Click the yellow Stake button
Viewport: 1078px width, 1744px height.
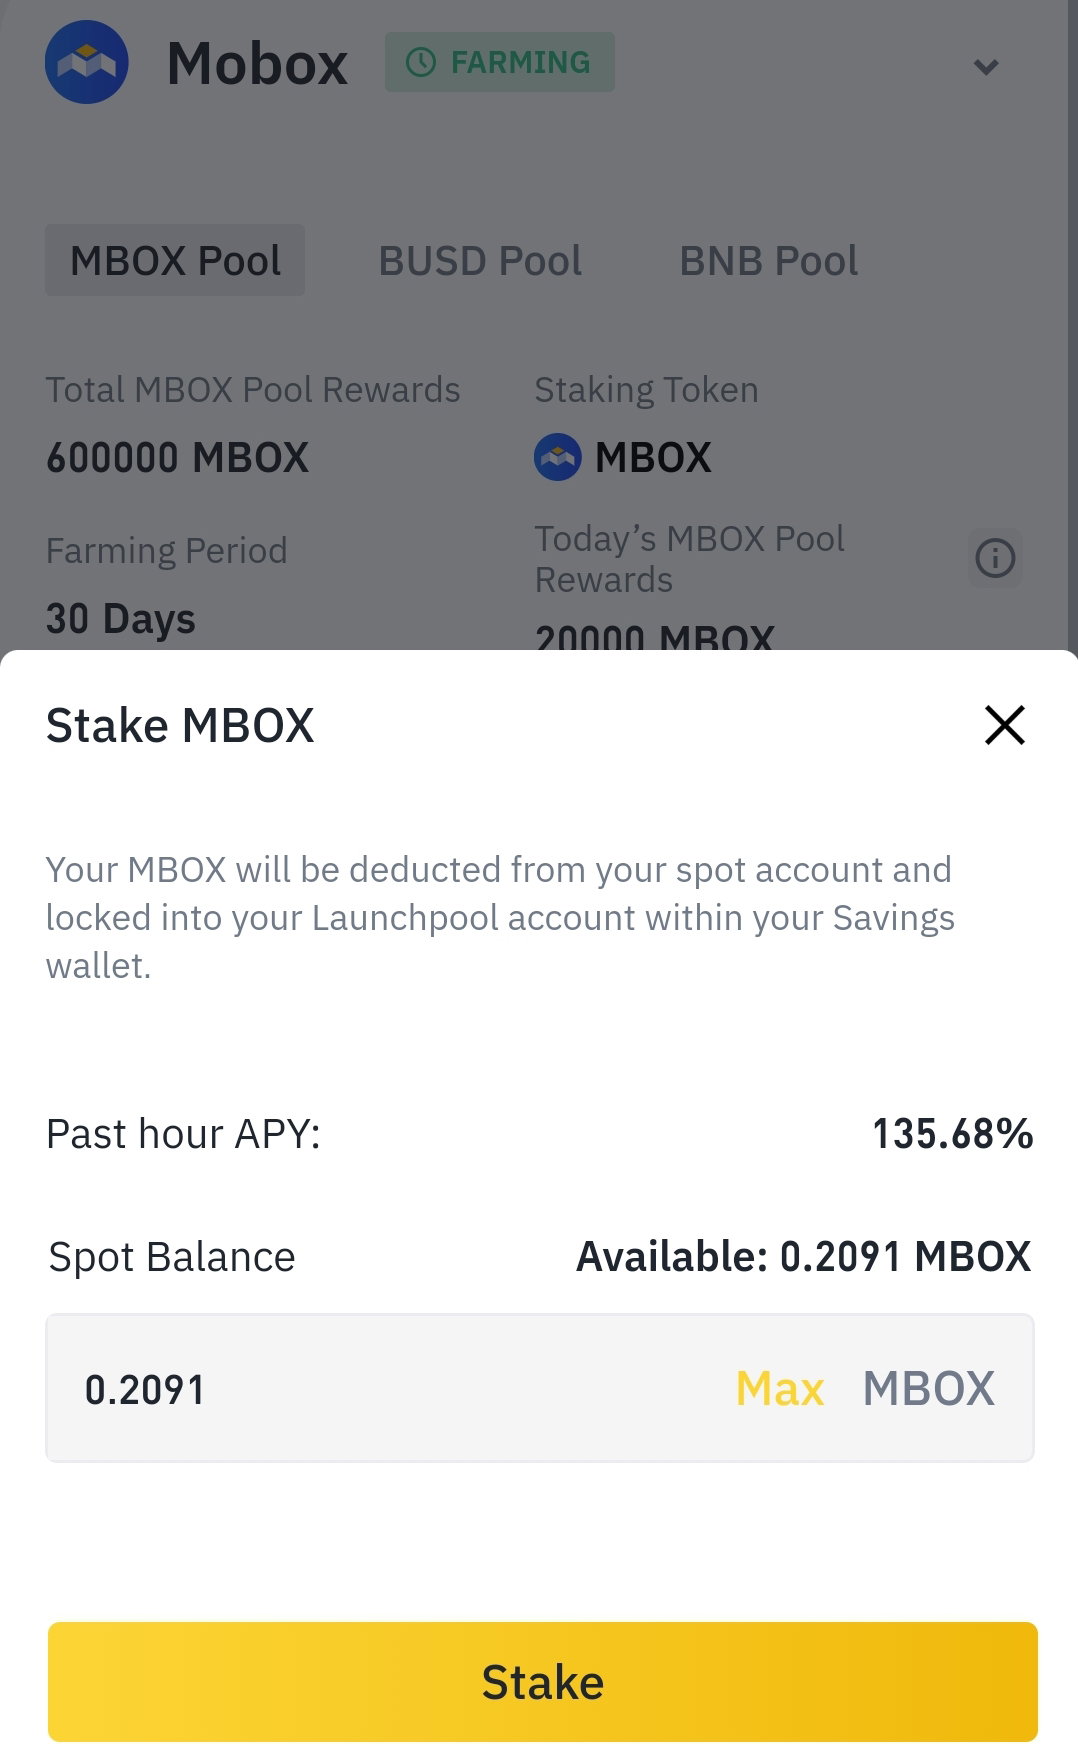[543, 1682]
